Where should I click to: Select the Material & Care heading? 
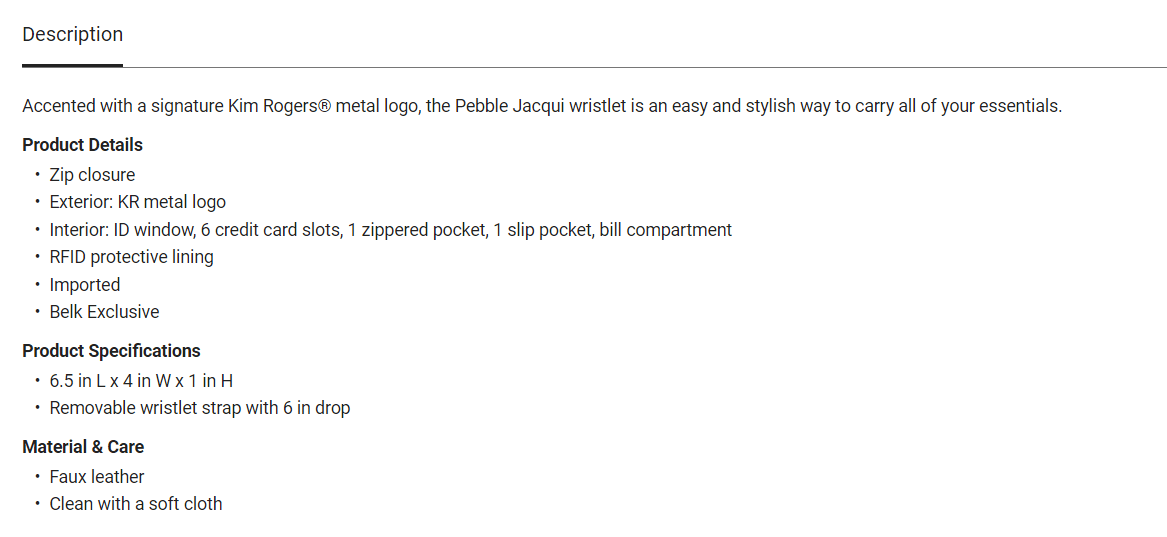point(83,447)
